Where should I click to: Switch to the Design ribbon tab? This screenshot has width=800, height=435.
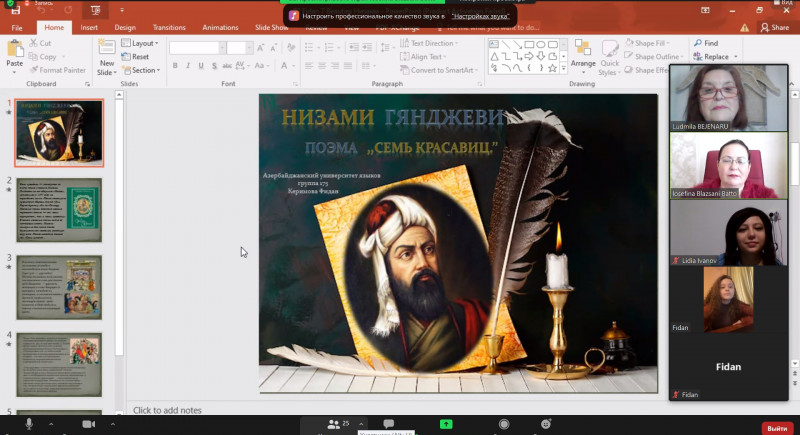tap(125, 27)
